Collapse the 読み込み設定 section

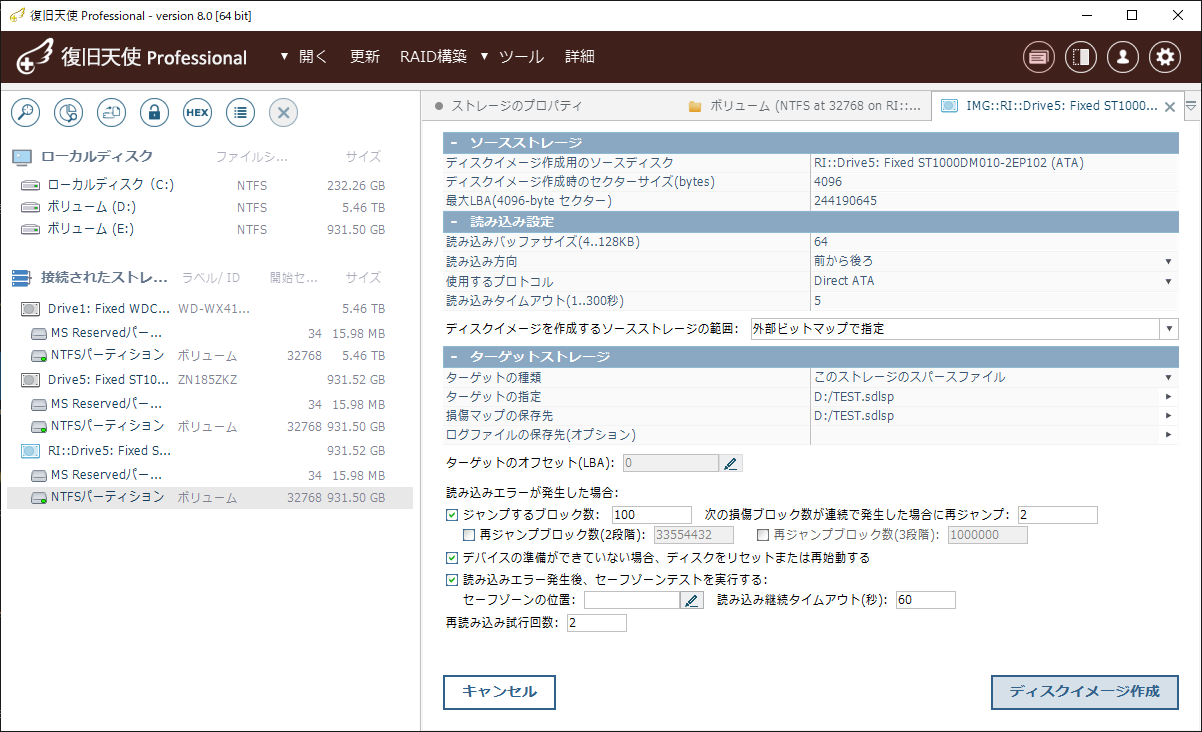(453, 222)
